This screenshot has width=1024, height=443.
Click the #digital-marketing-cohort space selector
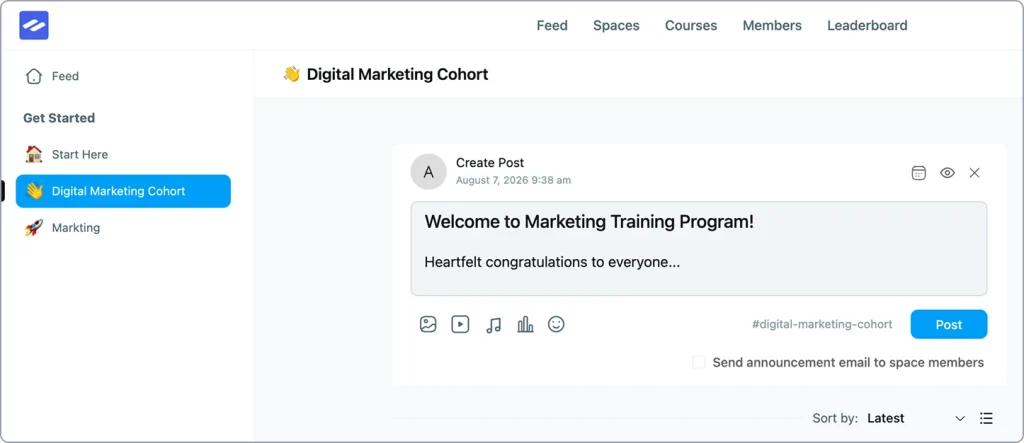pyautogui.click(x=822, y=325)
